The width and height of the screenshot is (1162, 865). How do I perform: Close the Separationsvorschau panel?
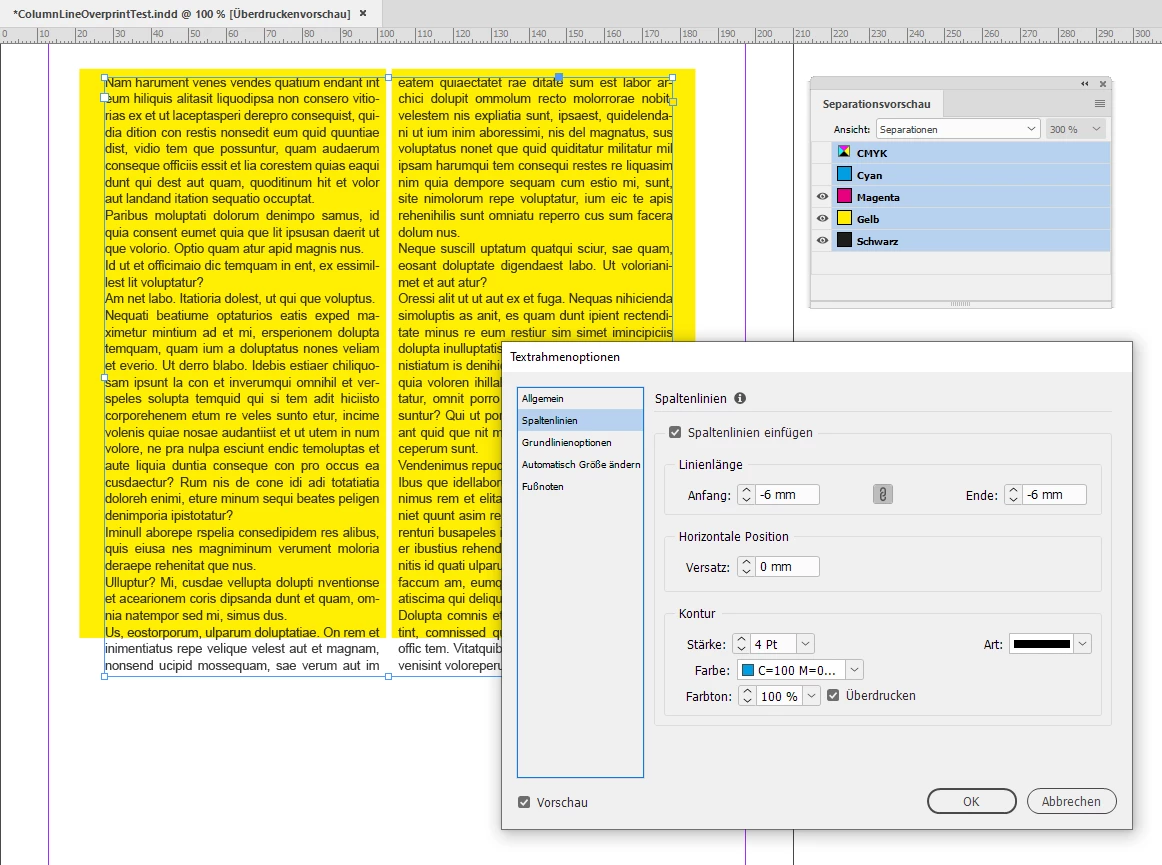point(1103,84)
